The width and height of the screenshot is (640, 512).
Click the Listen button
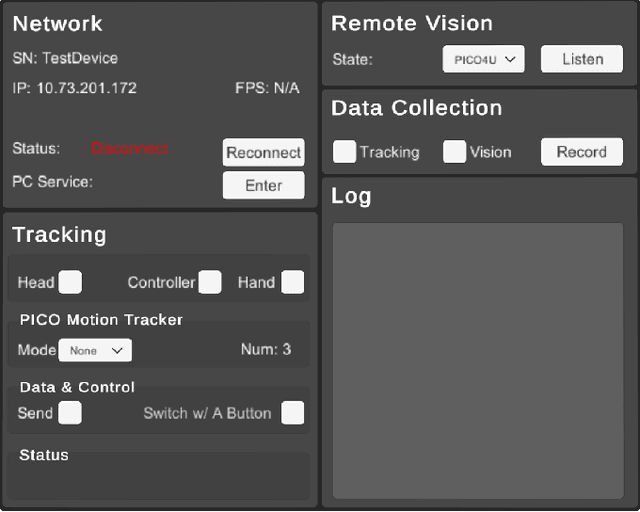[x=582, y=59]
